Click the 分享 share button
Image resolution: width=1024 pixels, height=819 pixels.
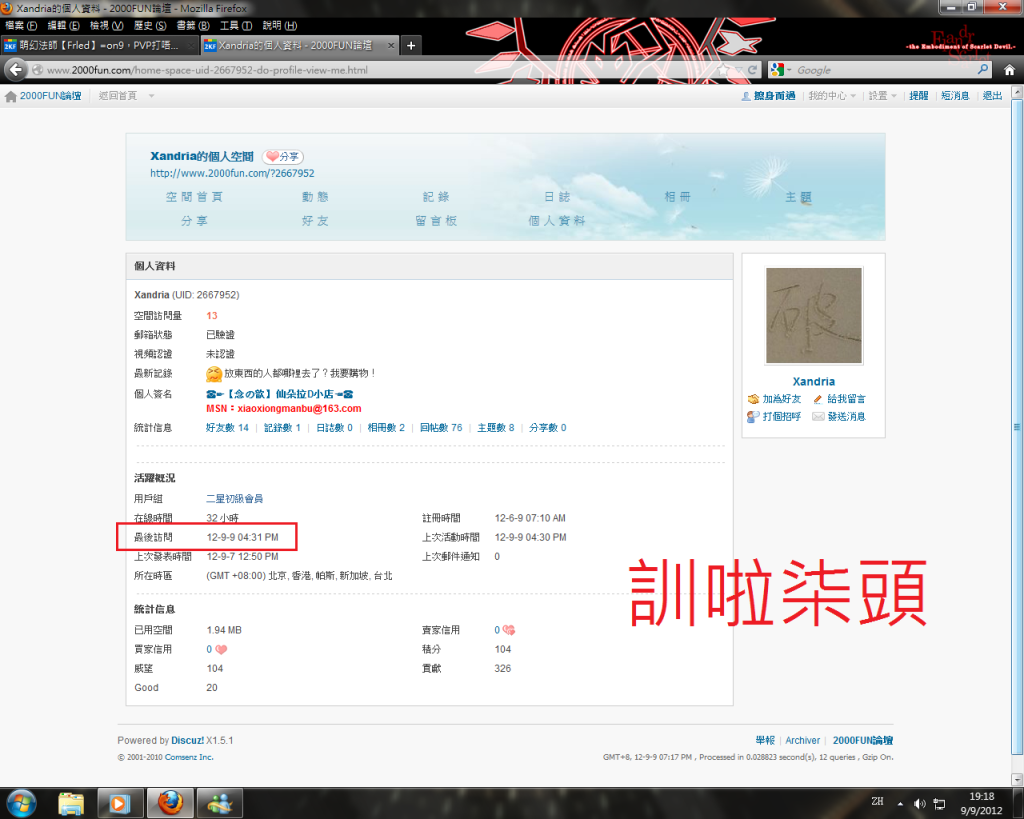[x=283, y=157]
